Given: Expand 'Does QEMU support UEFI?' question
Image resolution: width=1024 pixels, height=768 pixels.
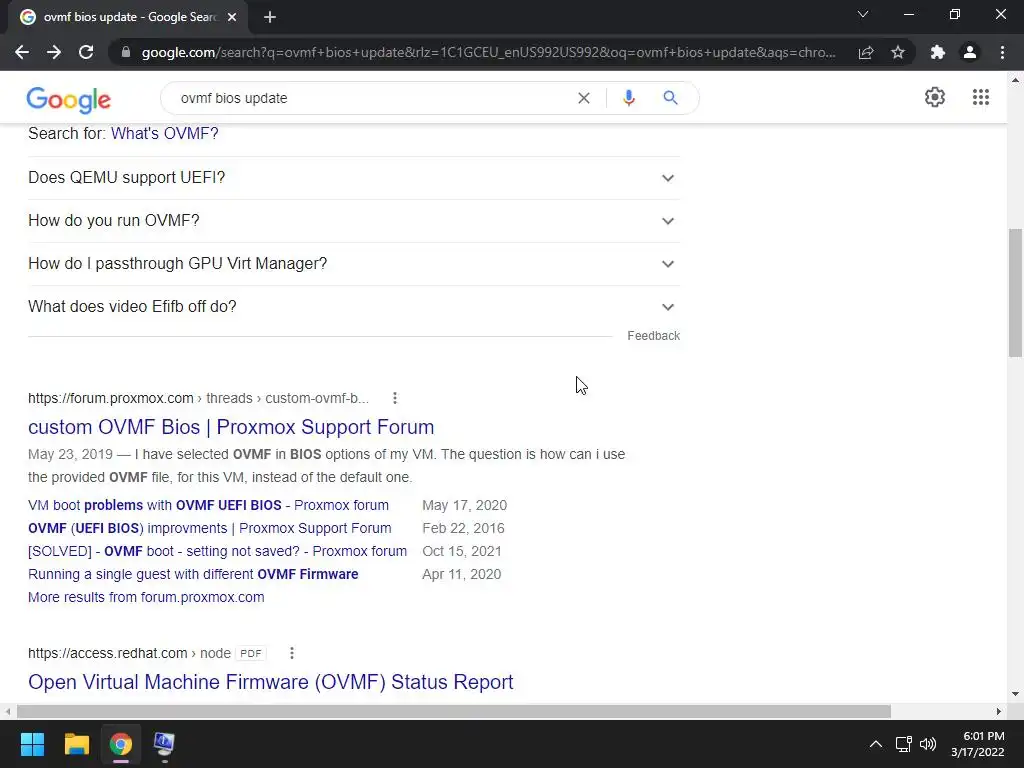Looking at the screenshot, I should pyautogui.click(x=354, y=178).
